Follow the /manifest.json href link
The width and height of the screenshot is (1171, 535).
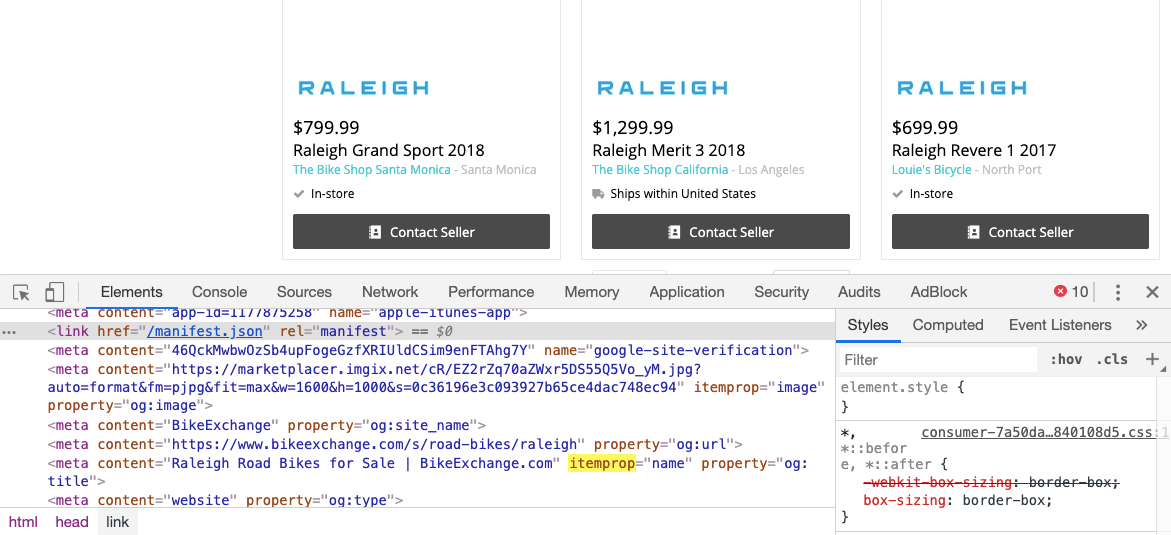pos(205,331)
